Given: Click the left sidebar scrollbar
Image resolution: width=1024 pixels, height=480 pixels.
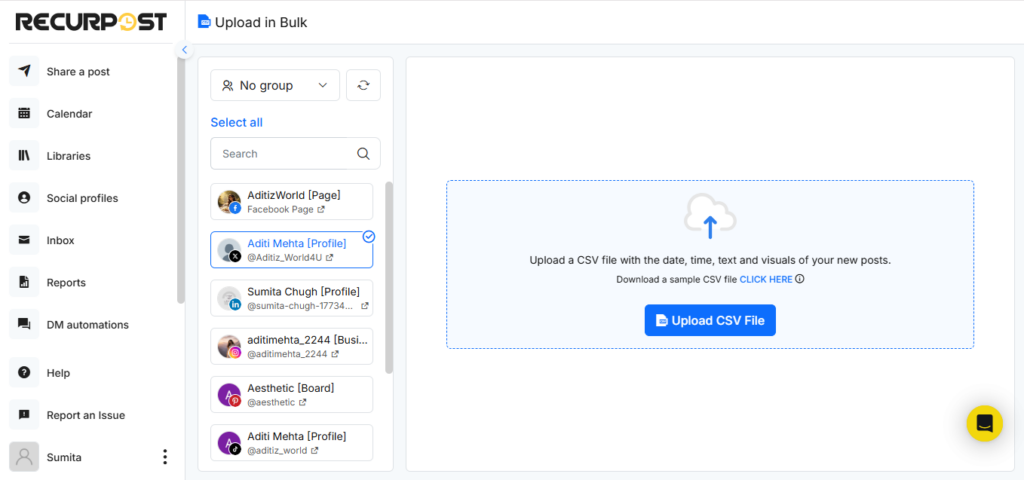Looking at the screenshot, I should click(x=181, y=180).
